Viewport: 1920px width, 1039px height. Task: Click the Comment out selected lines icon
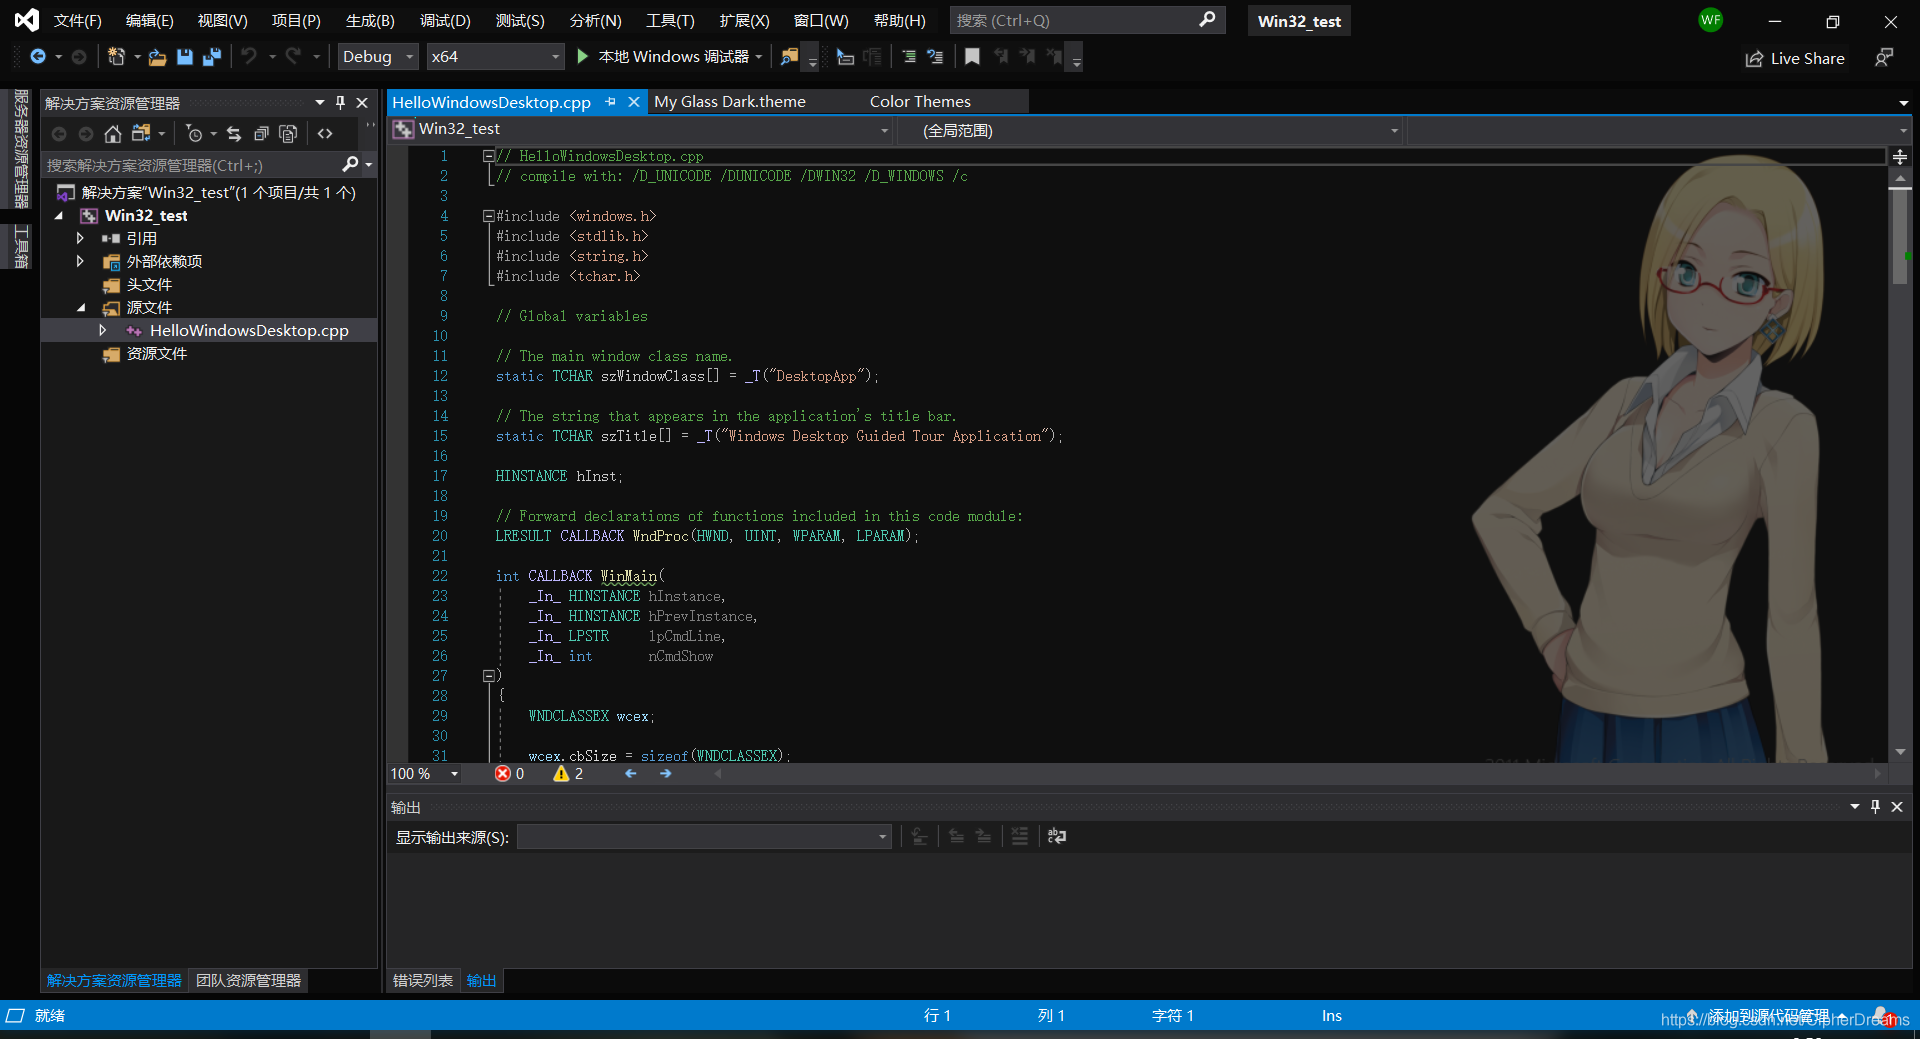(909, 57)
